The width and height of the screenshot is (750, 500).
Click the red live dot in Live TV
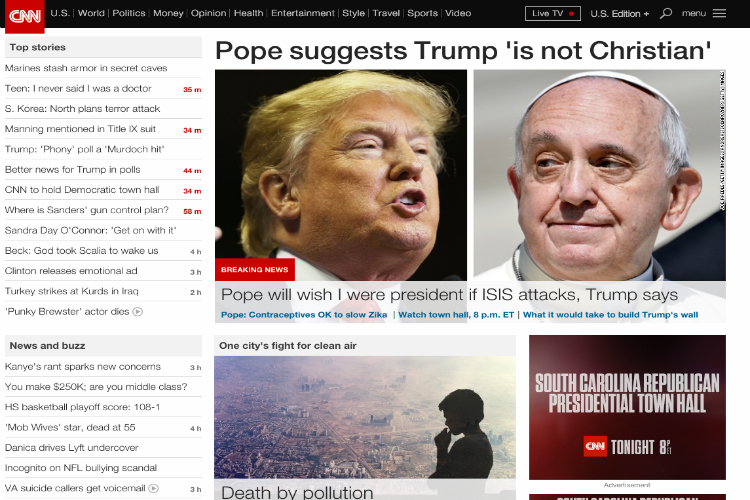[x=571, y=14]
